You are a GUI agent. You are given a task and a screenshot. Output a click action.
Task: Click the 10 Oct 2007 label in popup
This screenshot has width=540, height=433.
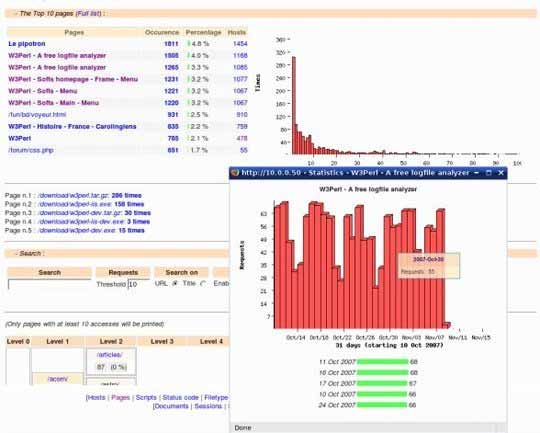pyautogui.click(x=337, y=394)
